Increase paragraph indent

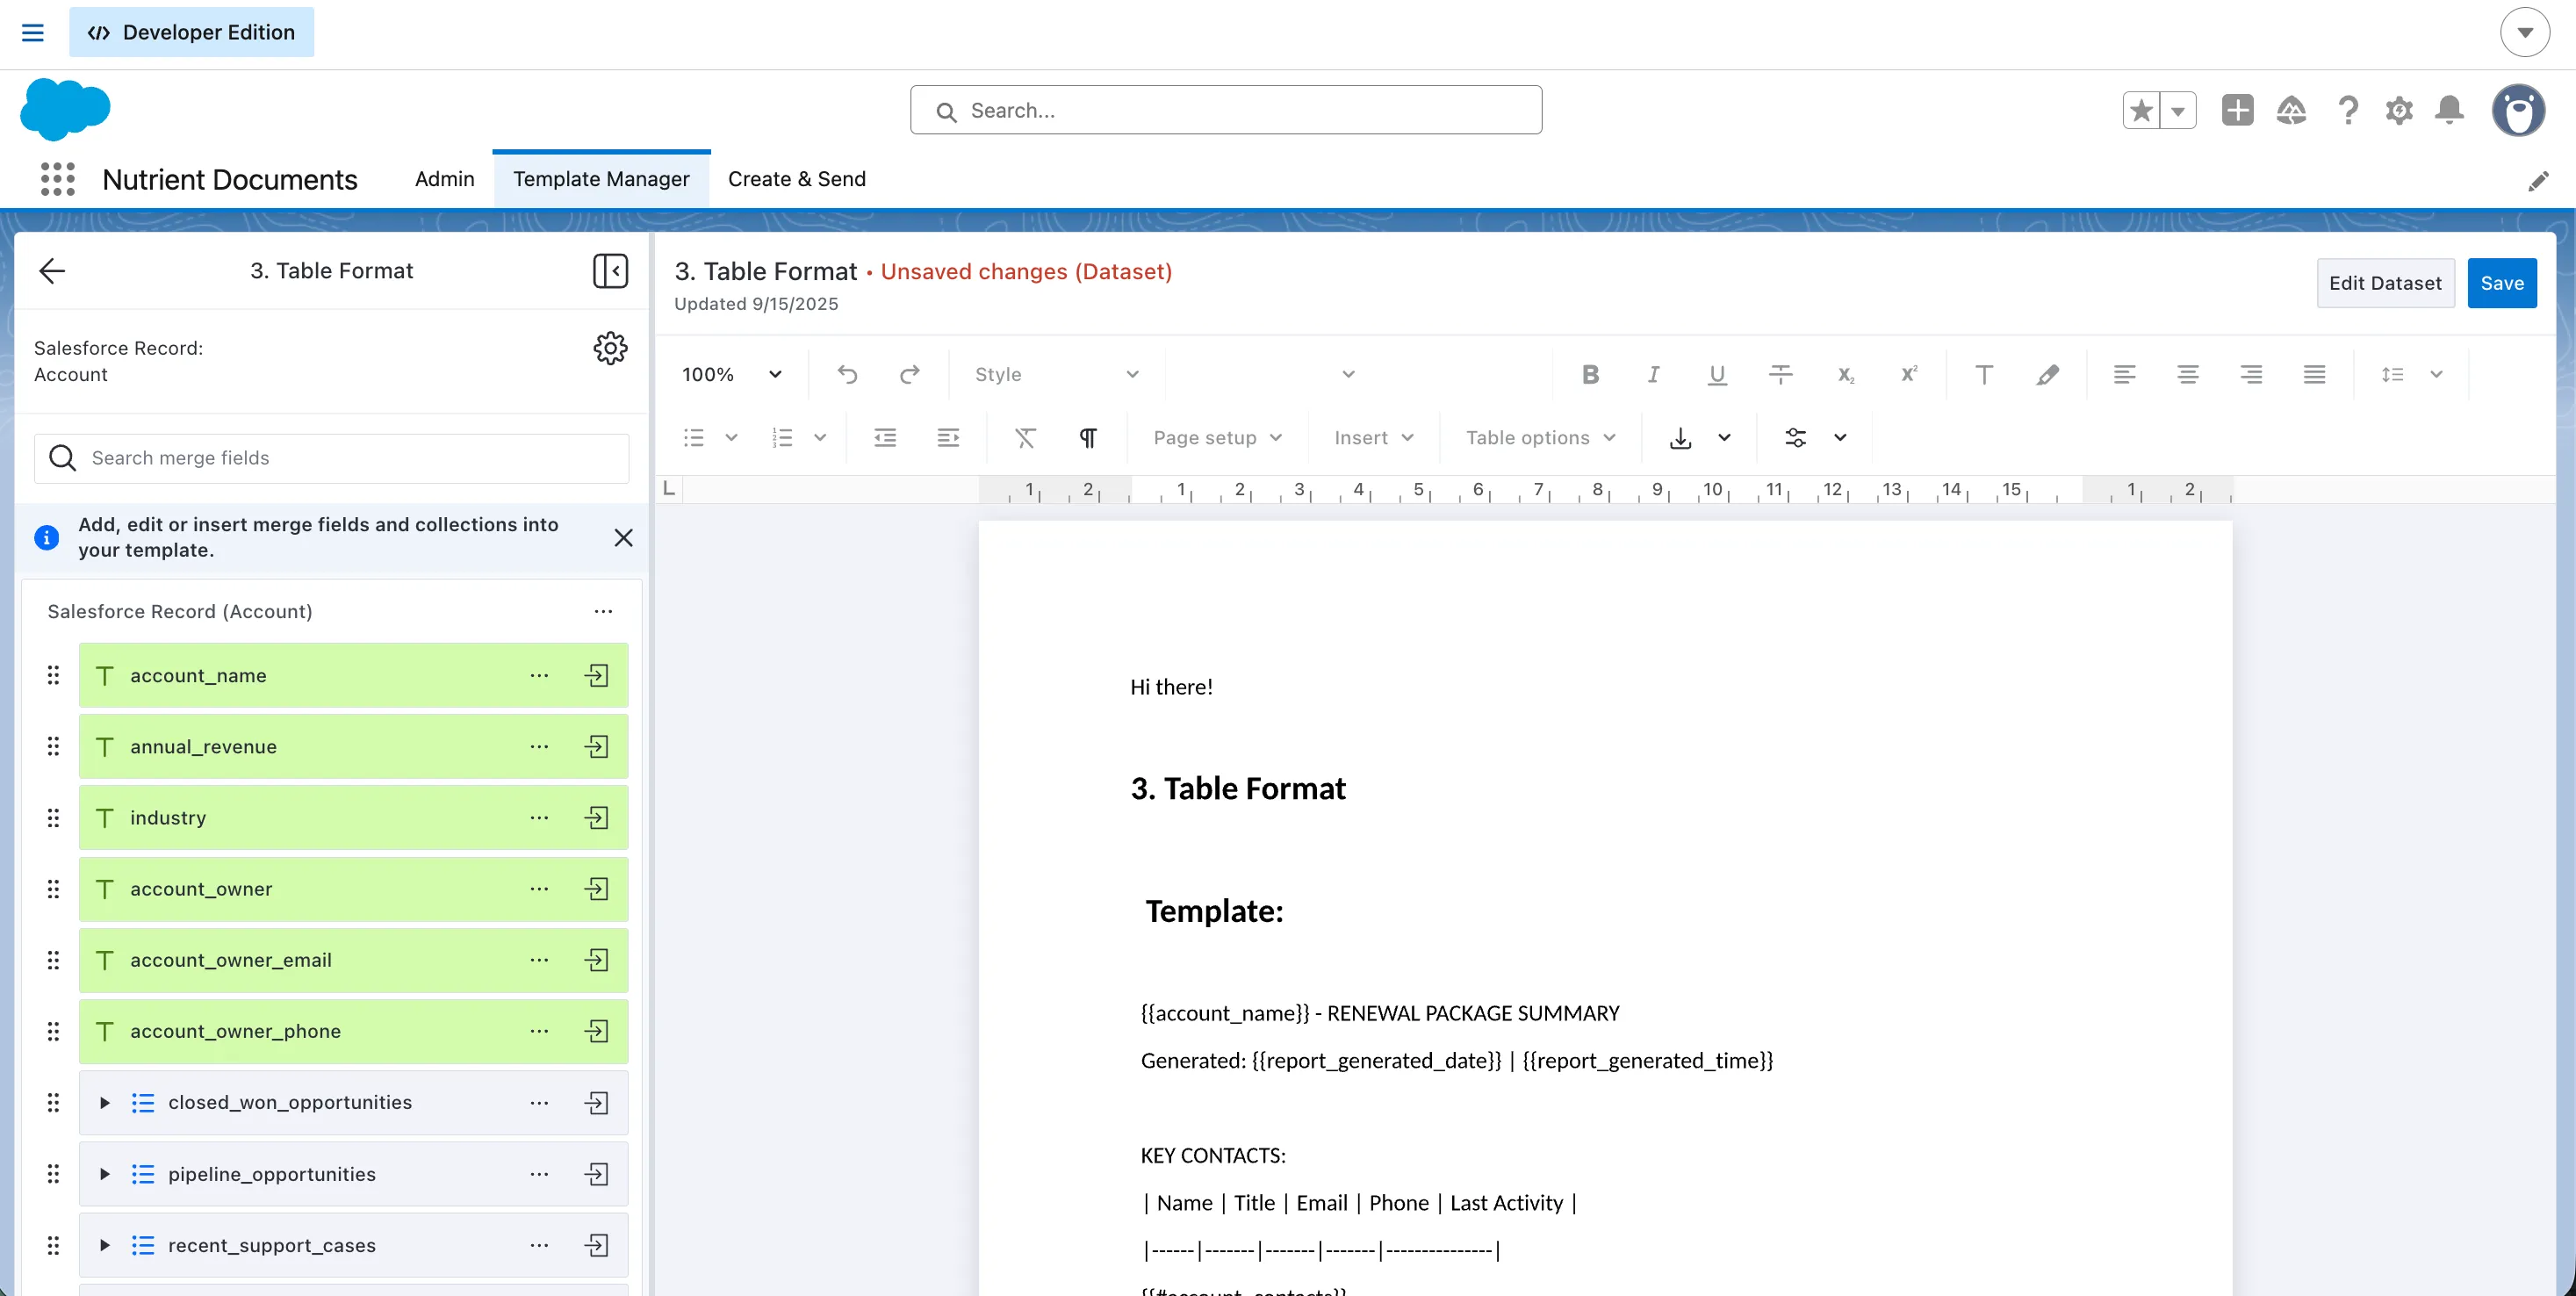(948, 437)
